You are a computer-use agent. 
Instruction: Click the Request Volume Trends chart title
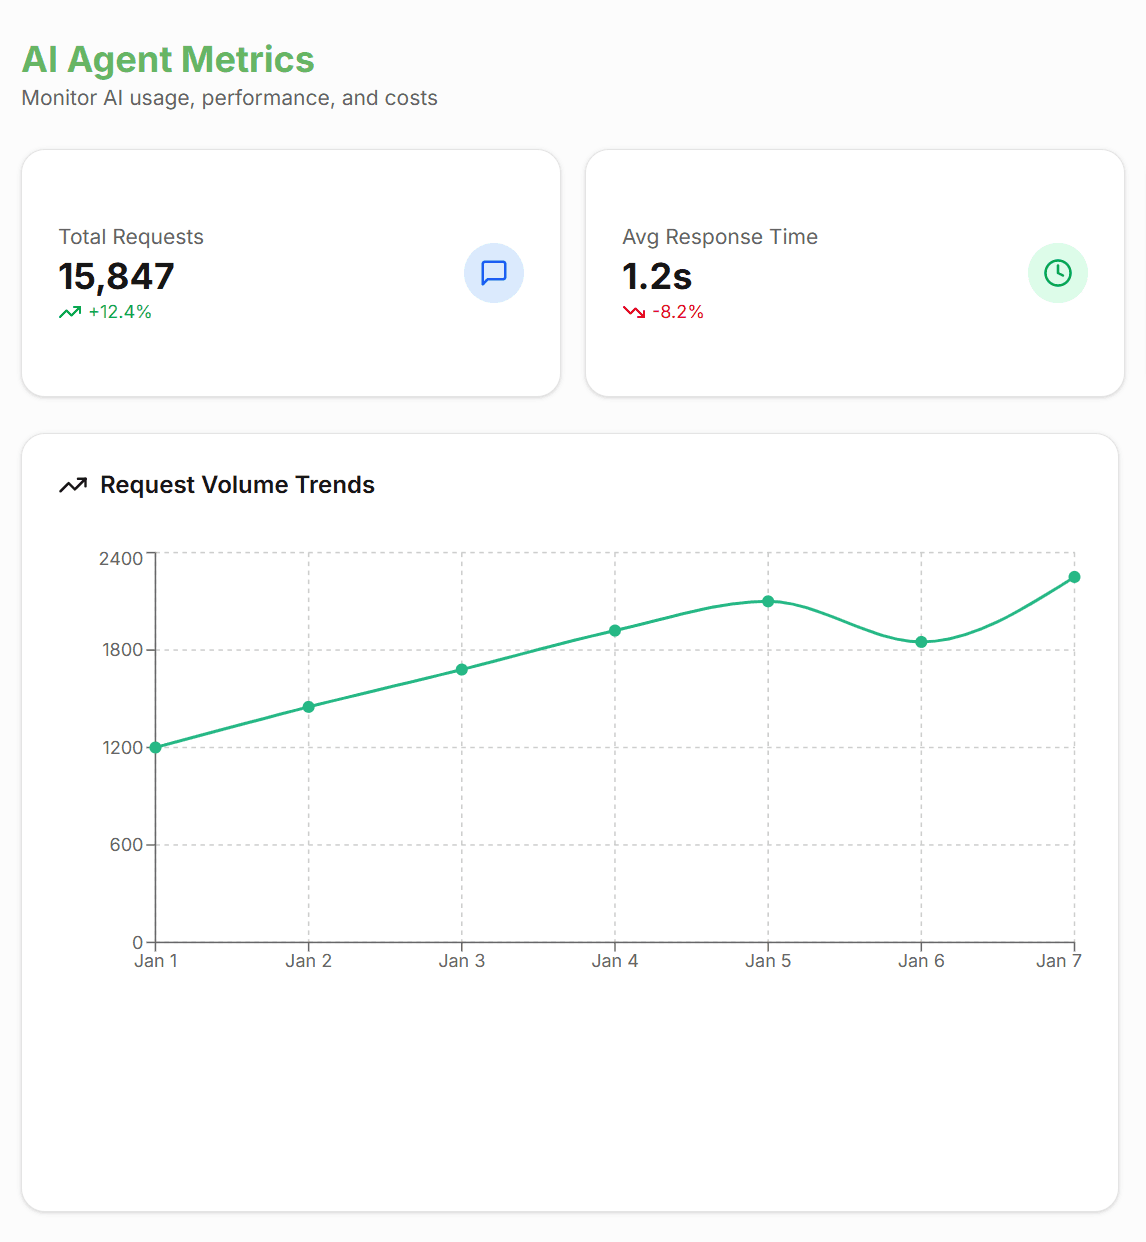pyautogui.click(x=237, y=485)
